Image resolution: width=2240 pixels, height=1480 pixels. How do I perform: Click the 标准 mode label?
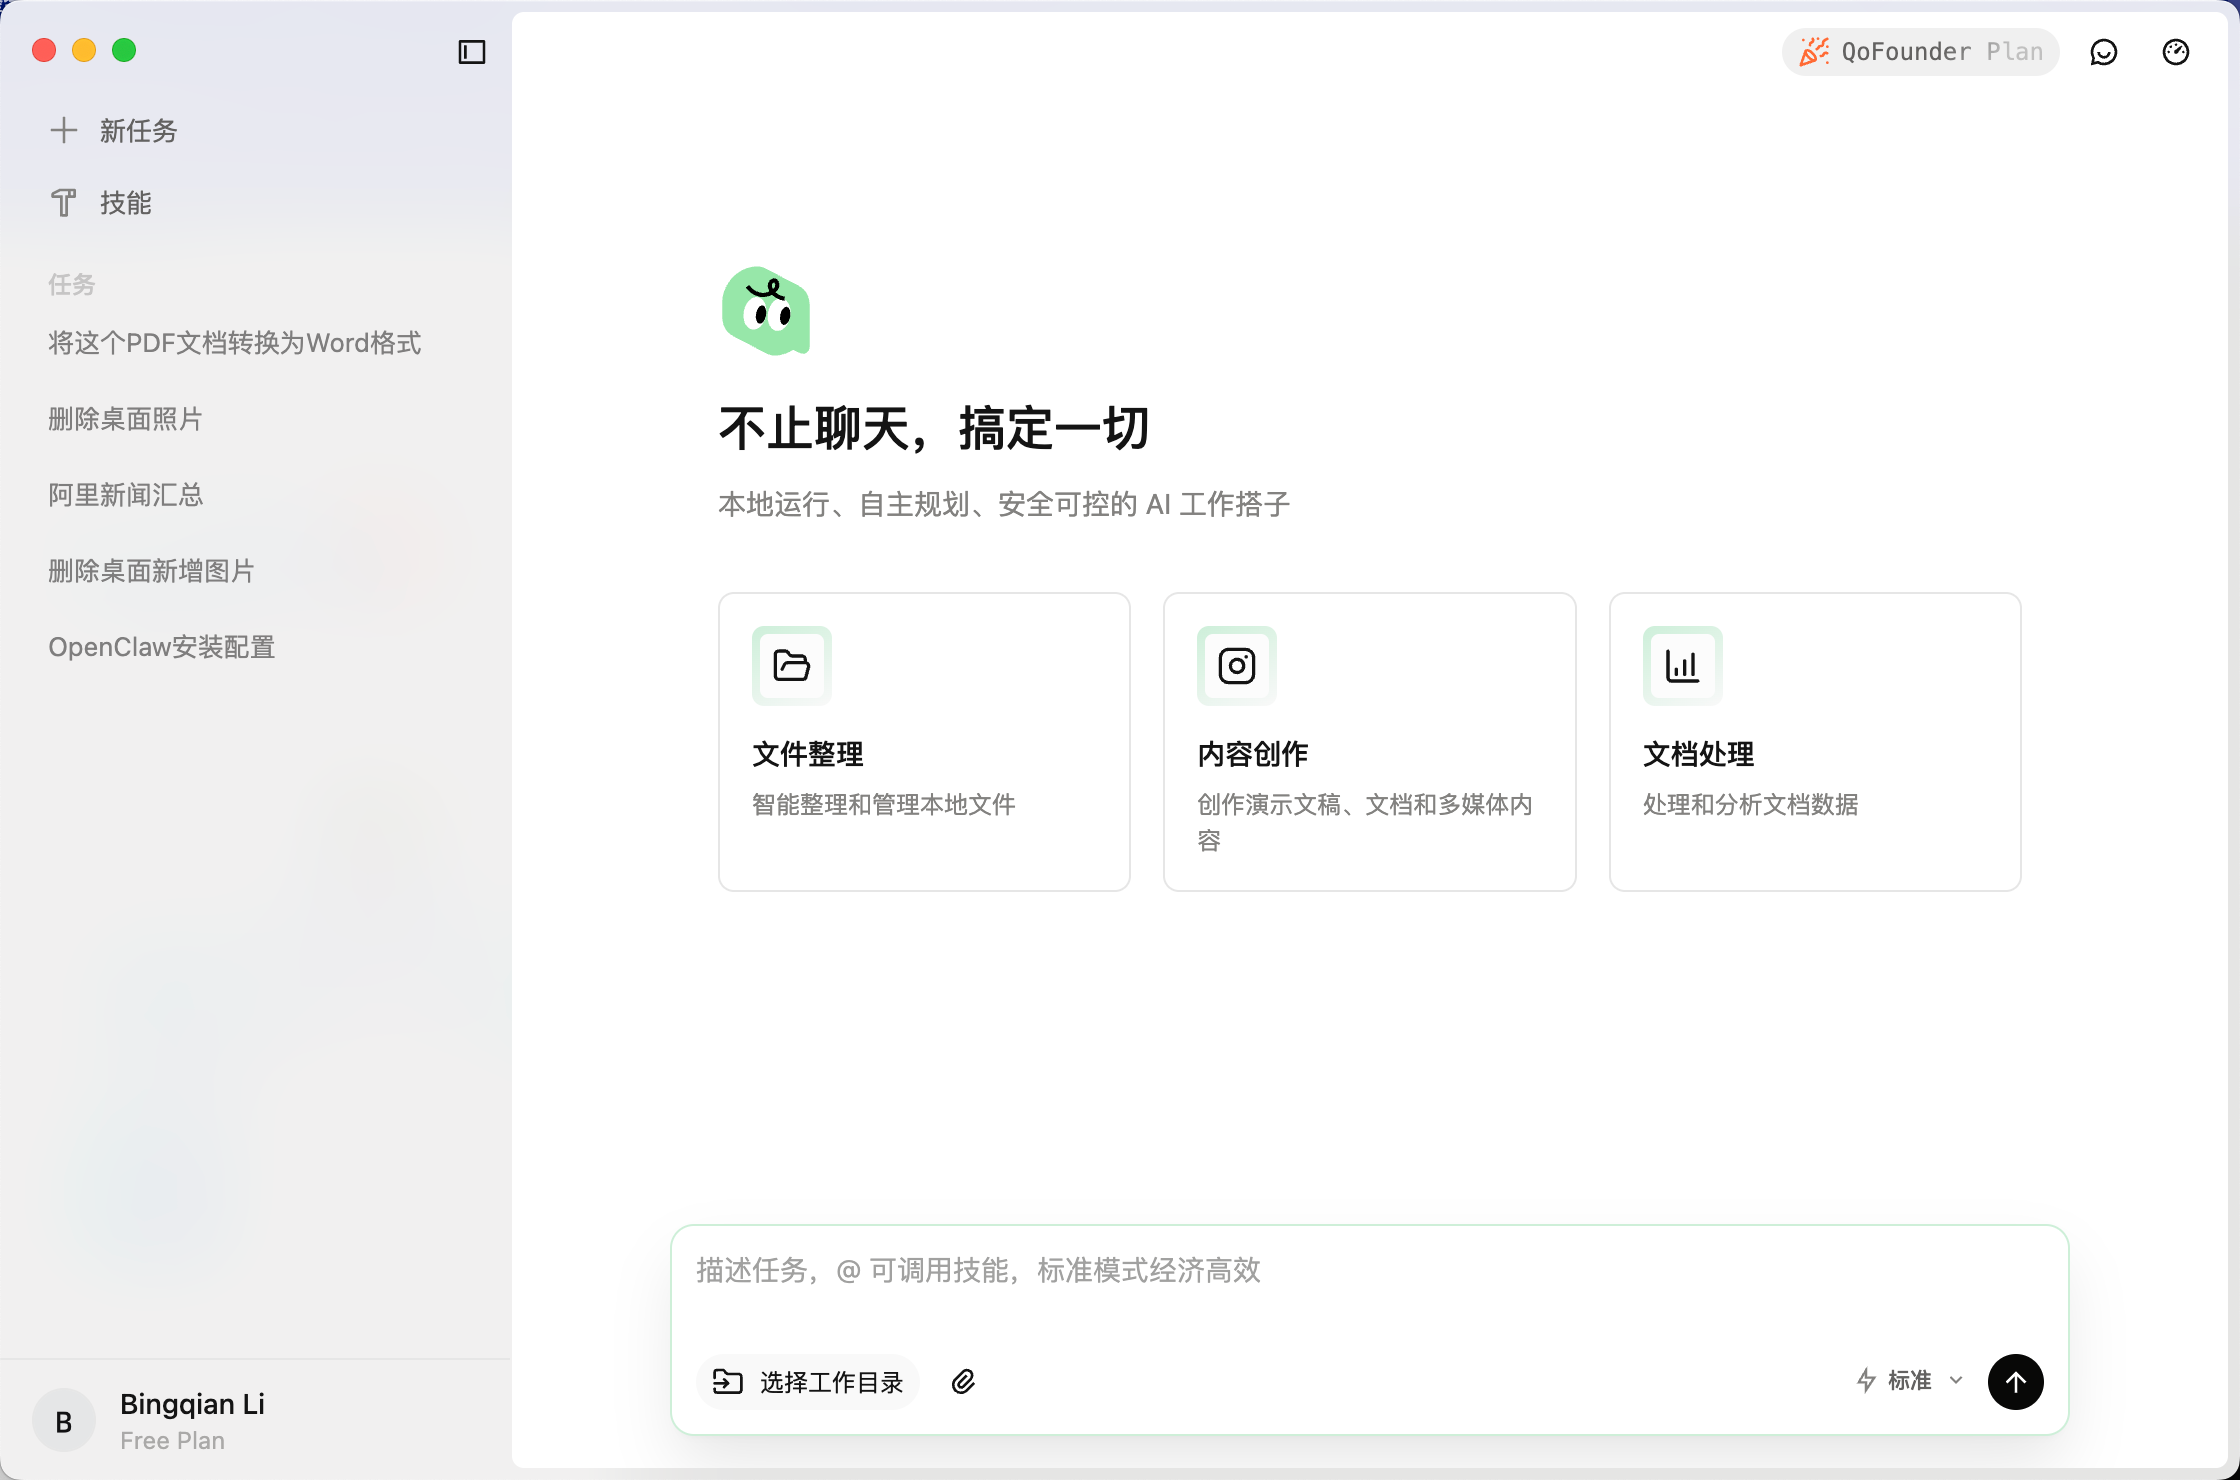(1909, 1381)
